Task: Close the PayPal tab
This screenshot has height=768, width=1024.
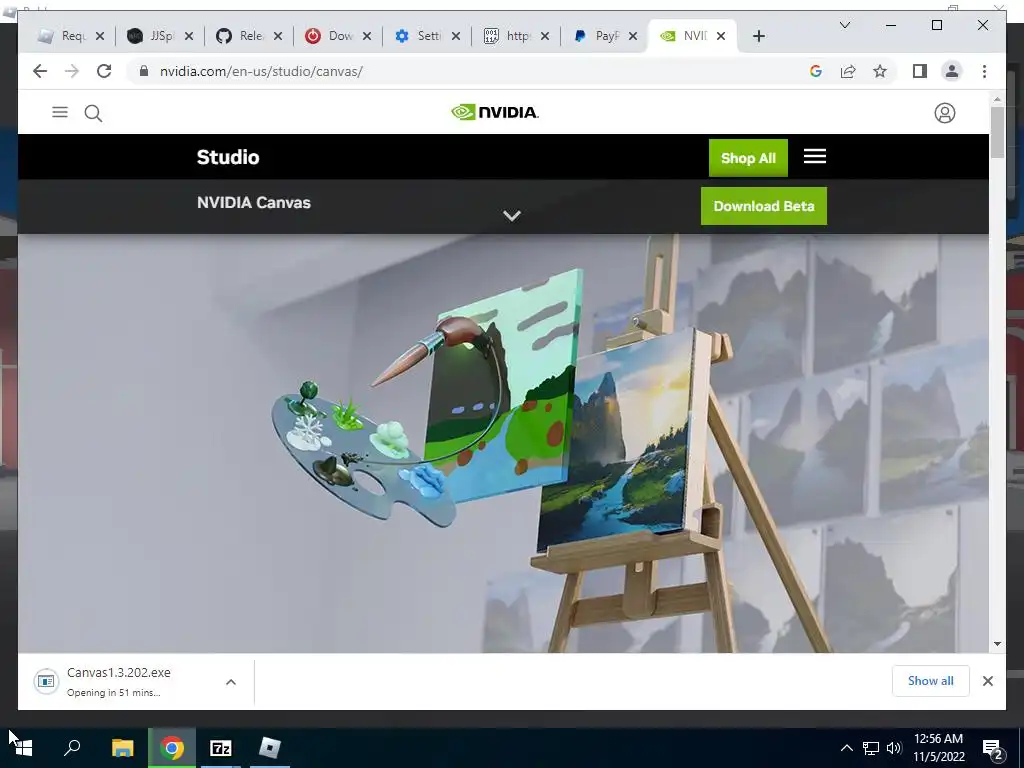Action: pos(632,36)
